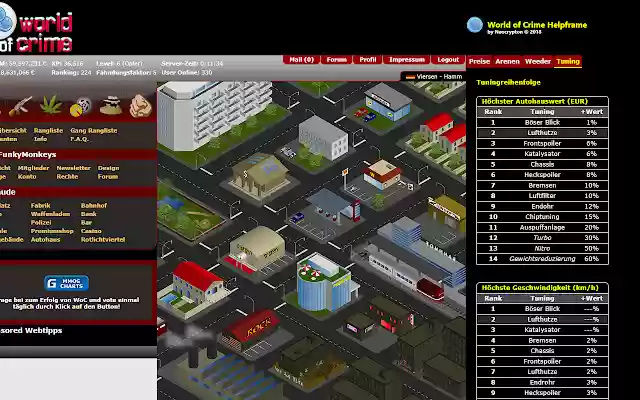Switch to the Preise tab

[x=479, y=61]
